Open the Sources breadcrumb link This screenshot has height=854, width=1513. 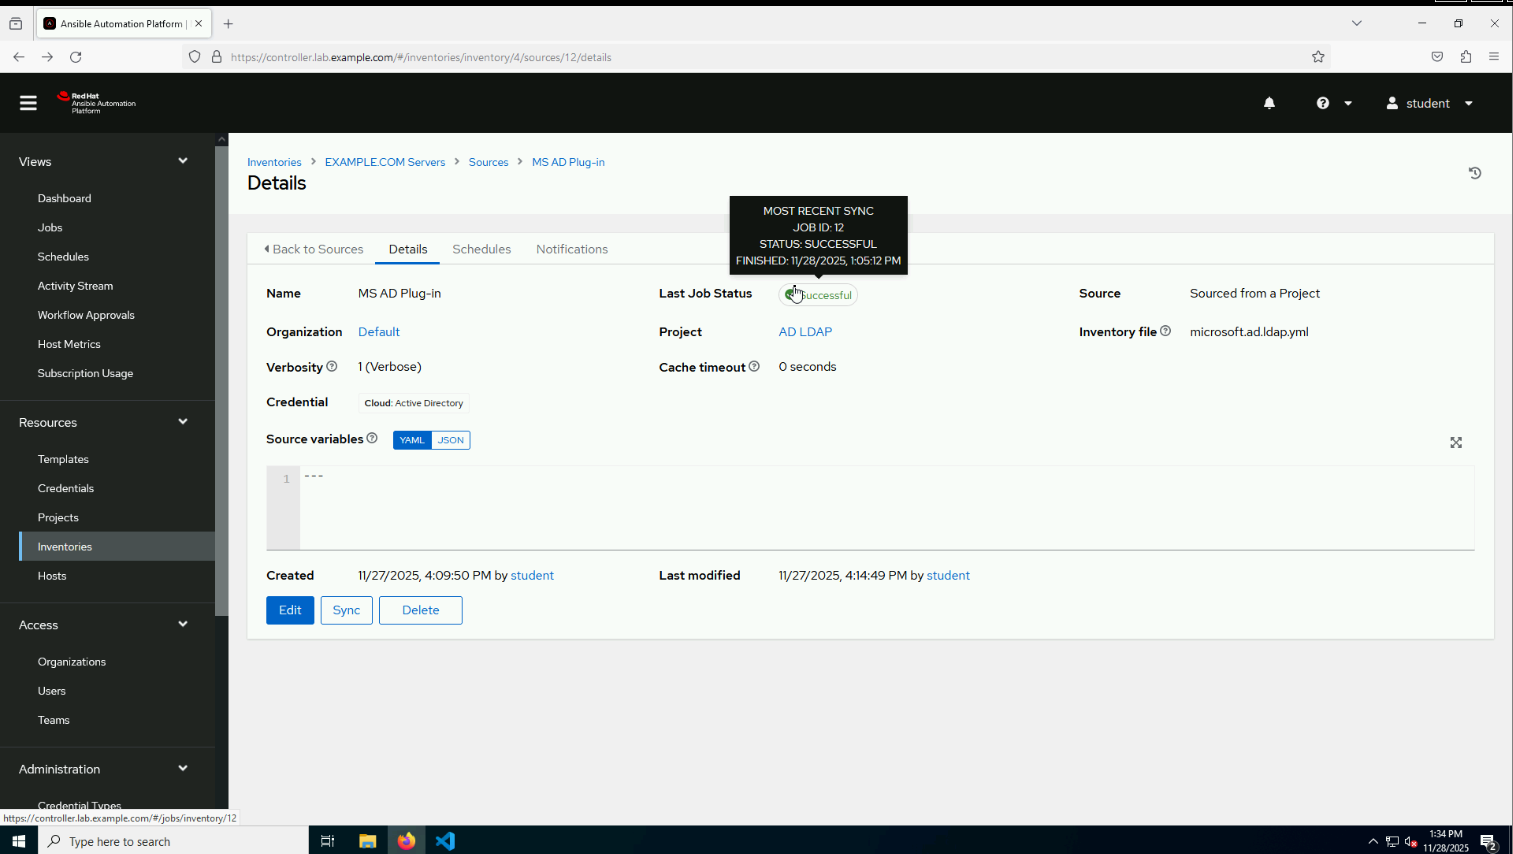(489, 162)
